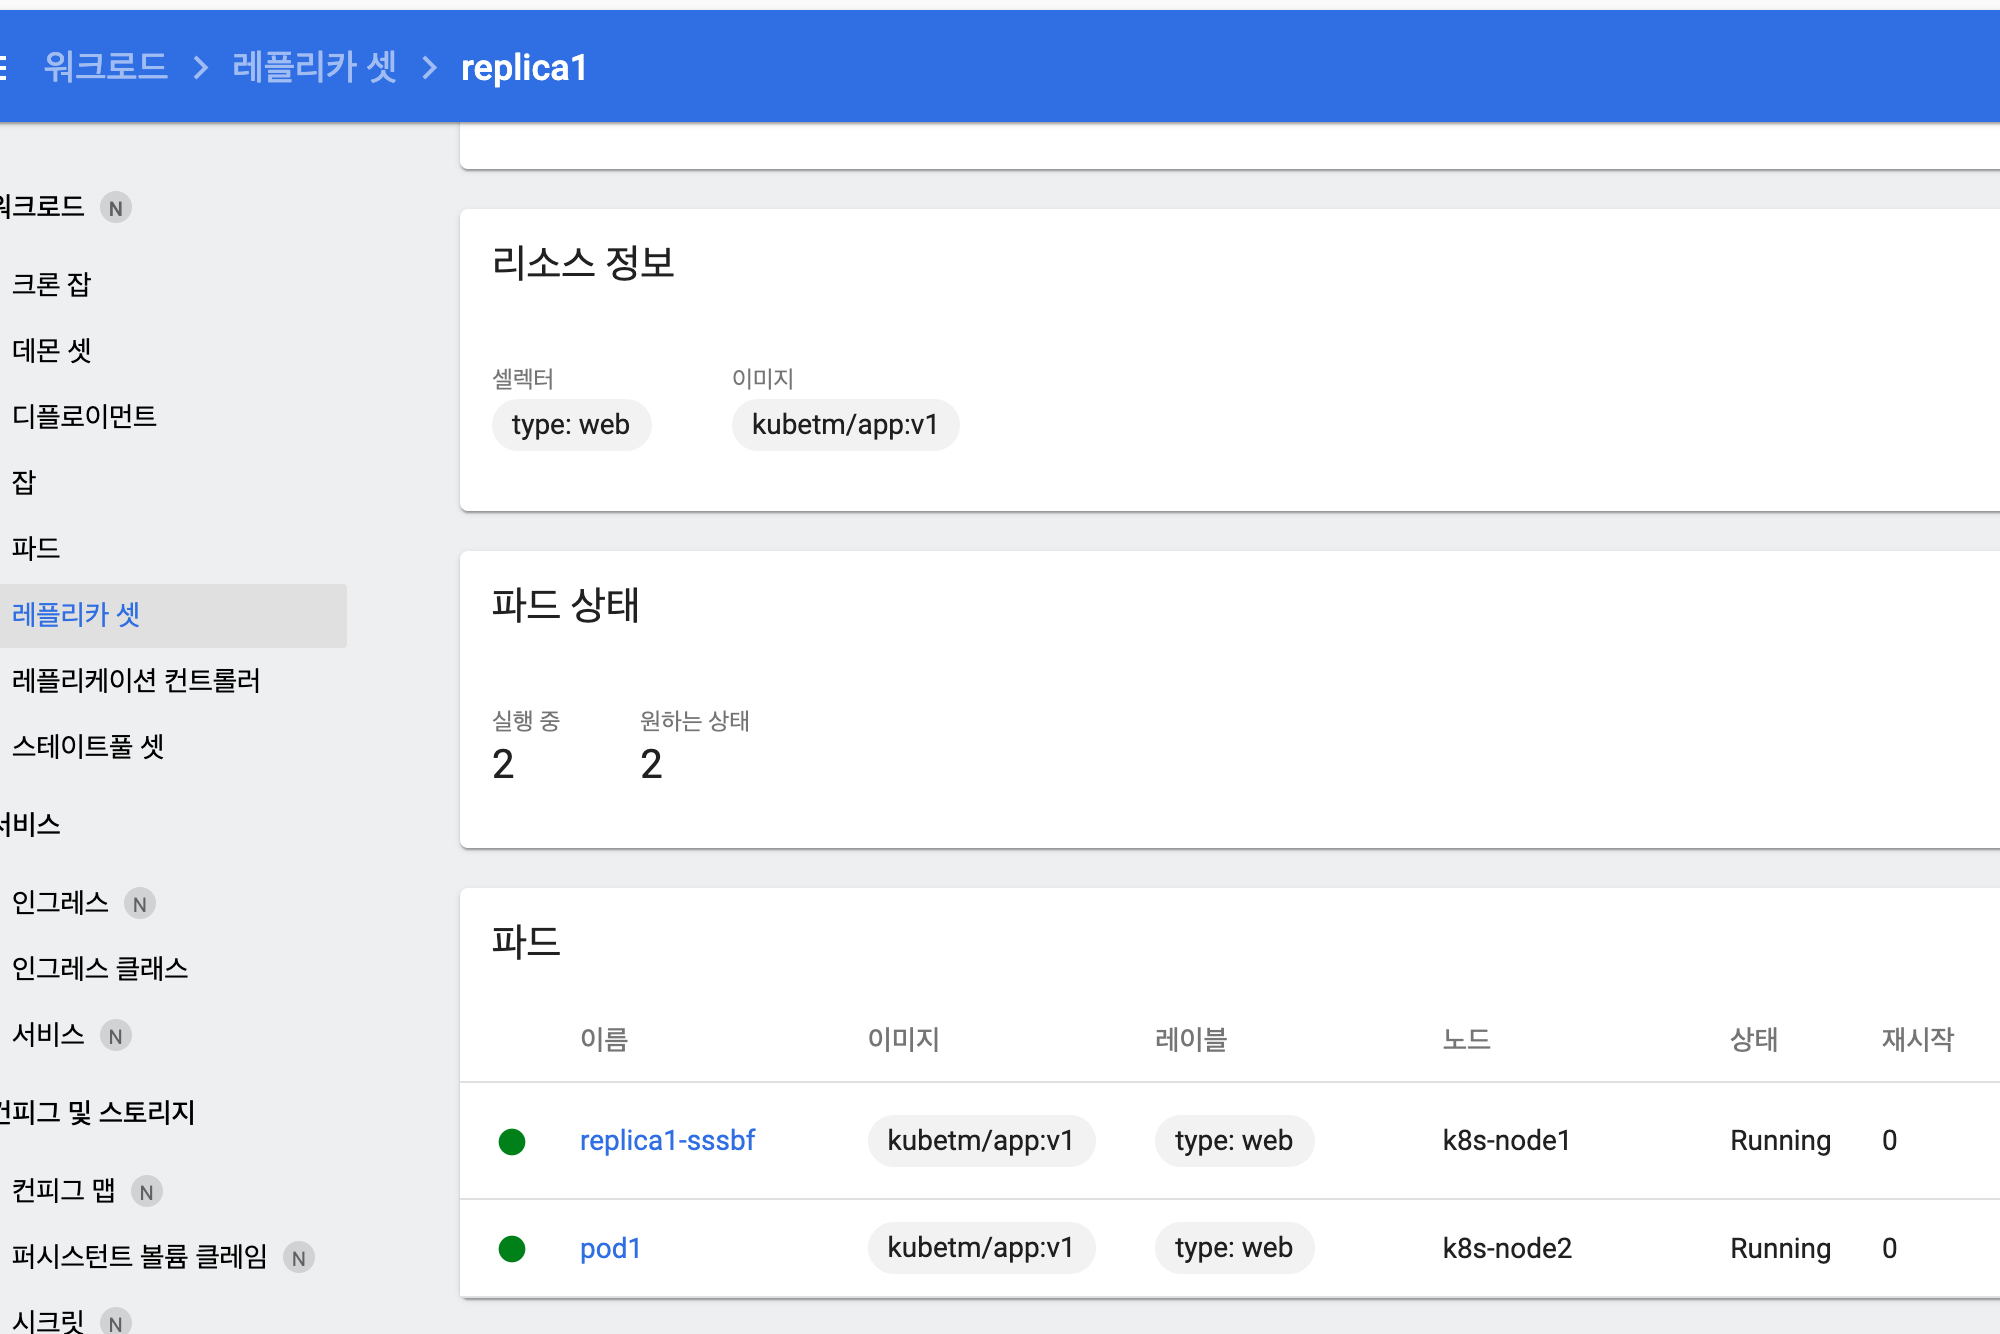The height and width of the screenshot is (1334, 2000).
Task: Sort pods by 이름 column header
Action: pos(604,1039)
